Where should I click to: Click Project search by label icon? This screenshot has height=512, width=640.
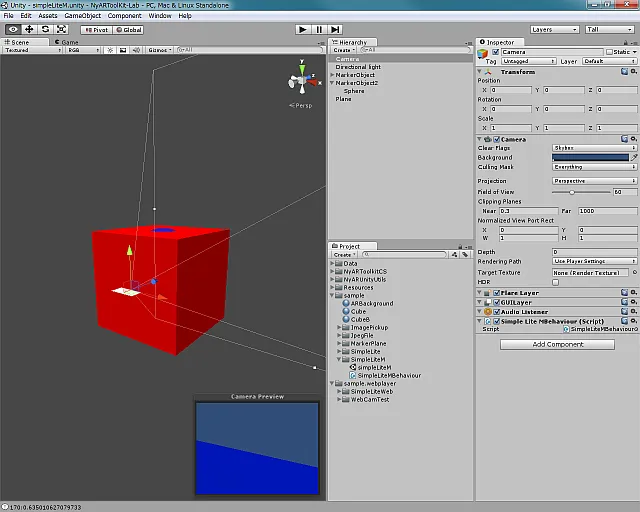[465, 254]
